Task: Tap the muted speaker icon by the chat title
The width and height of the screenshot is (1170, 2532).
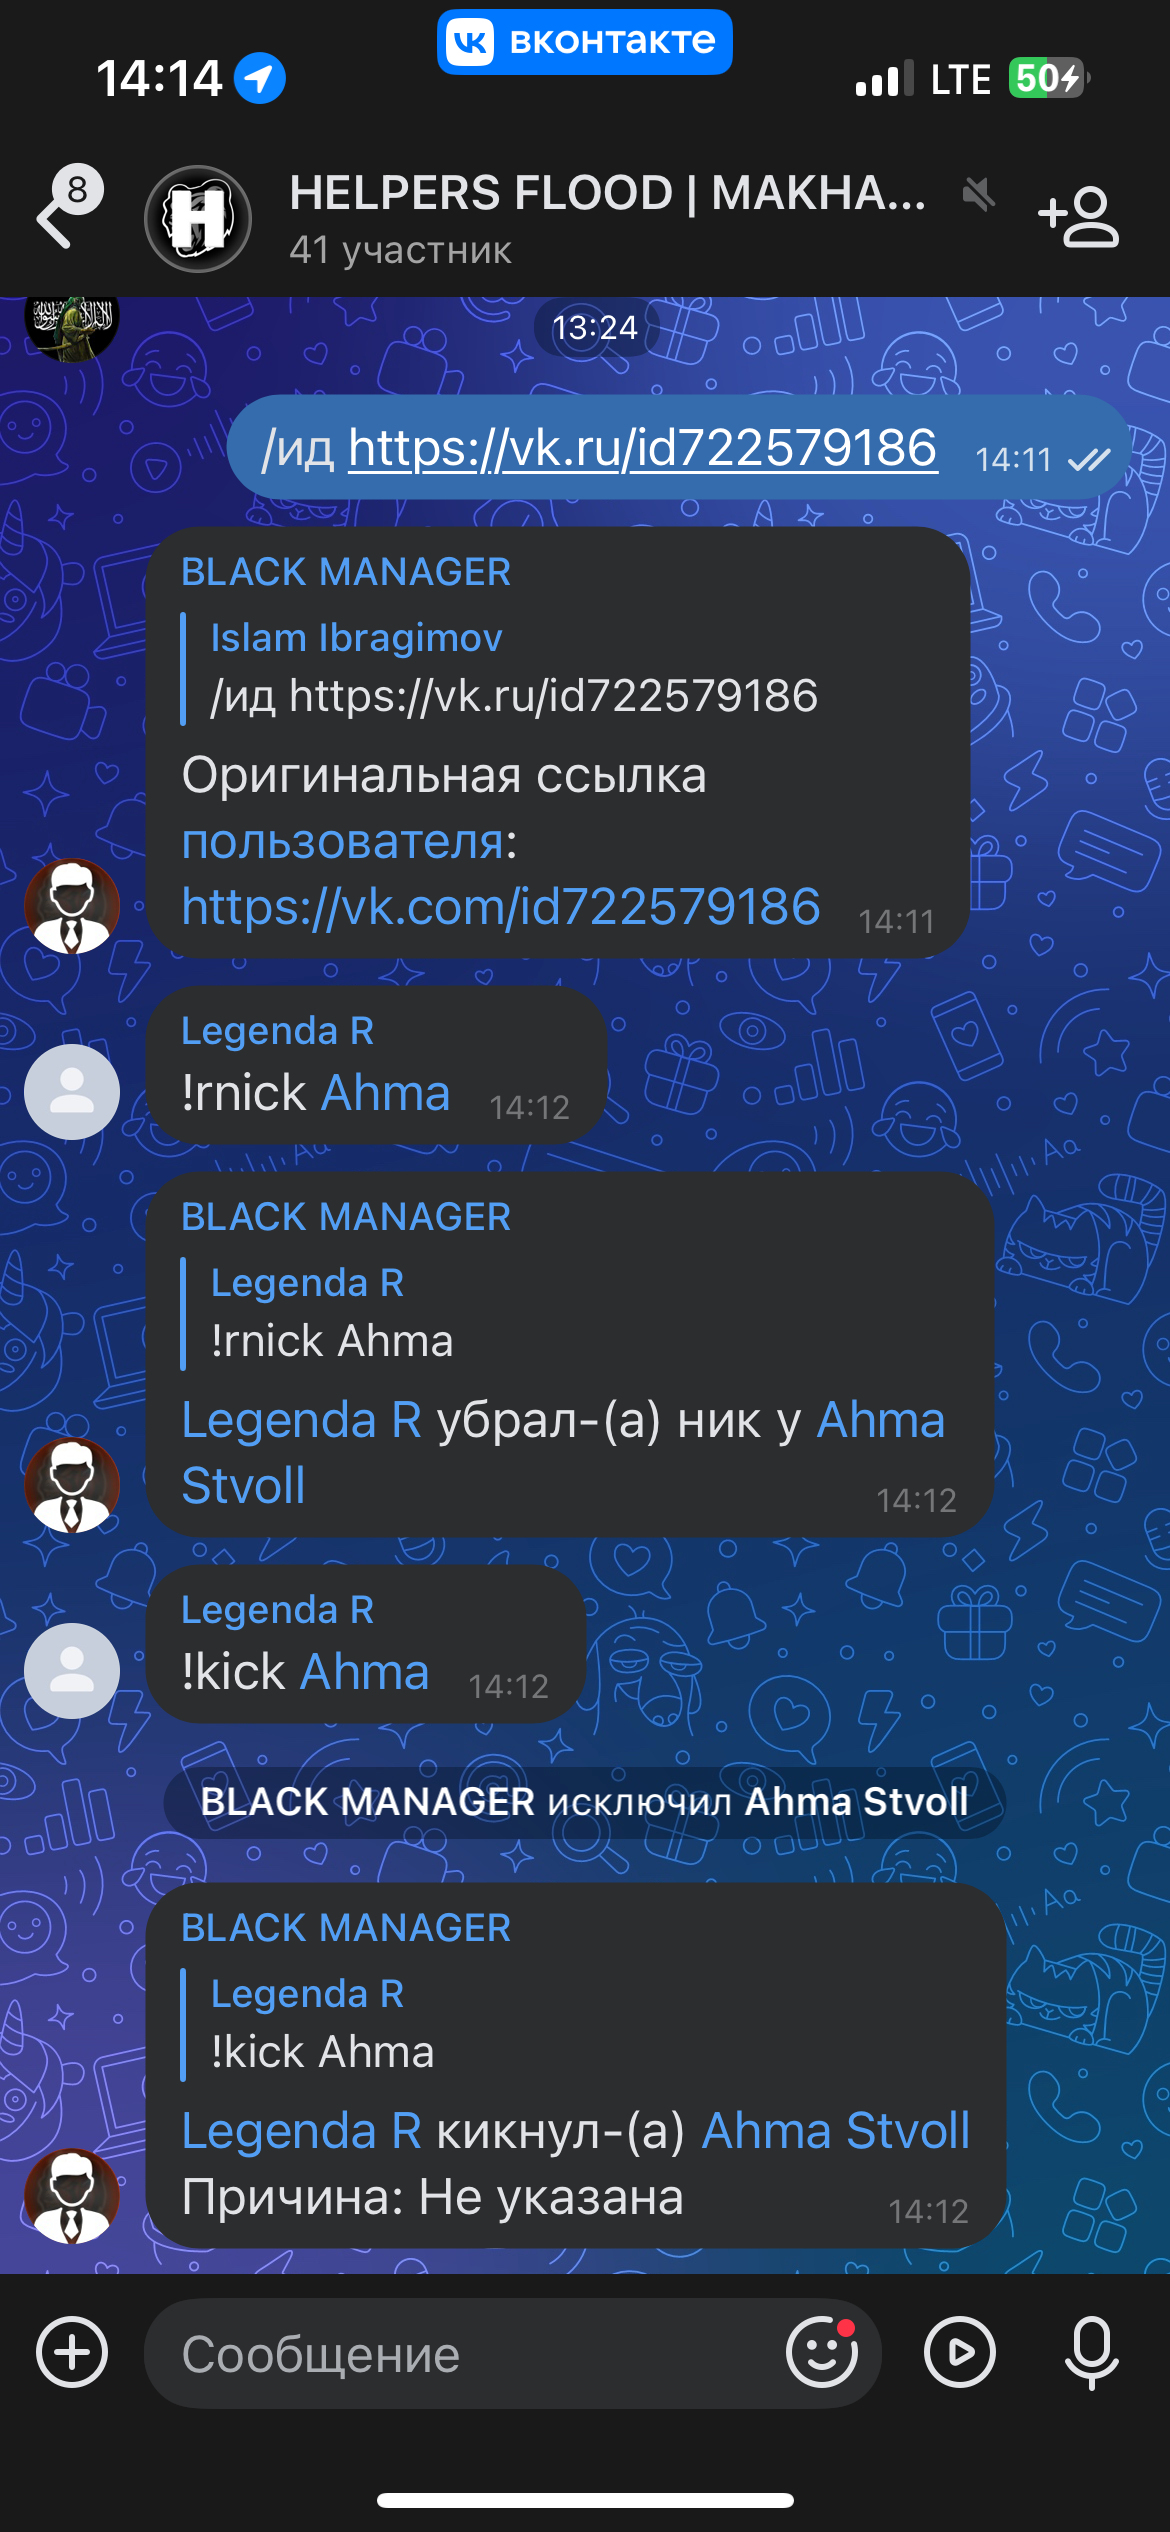Action: tap(978, 194)
